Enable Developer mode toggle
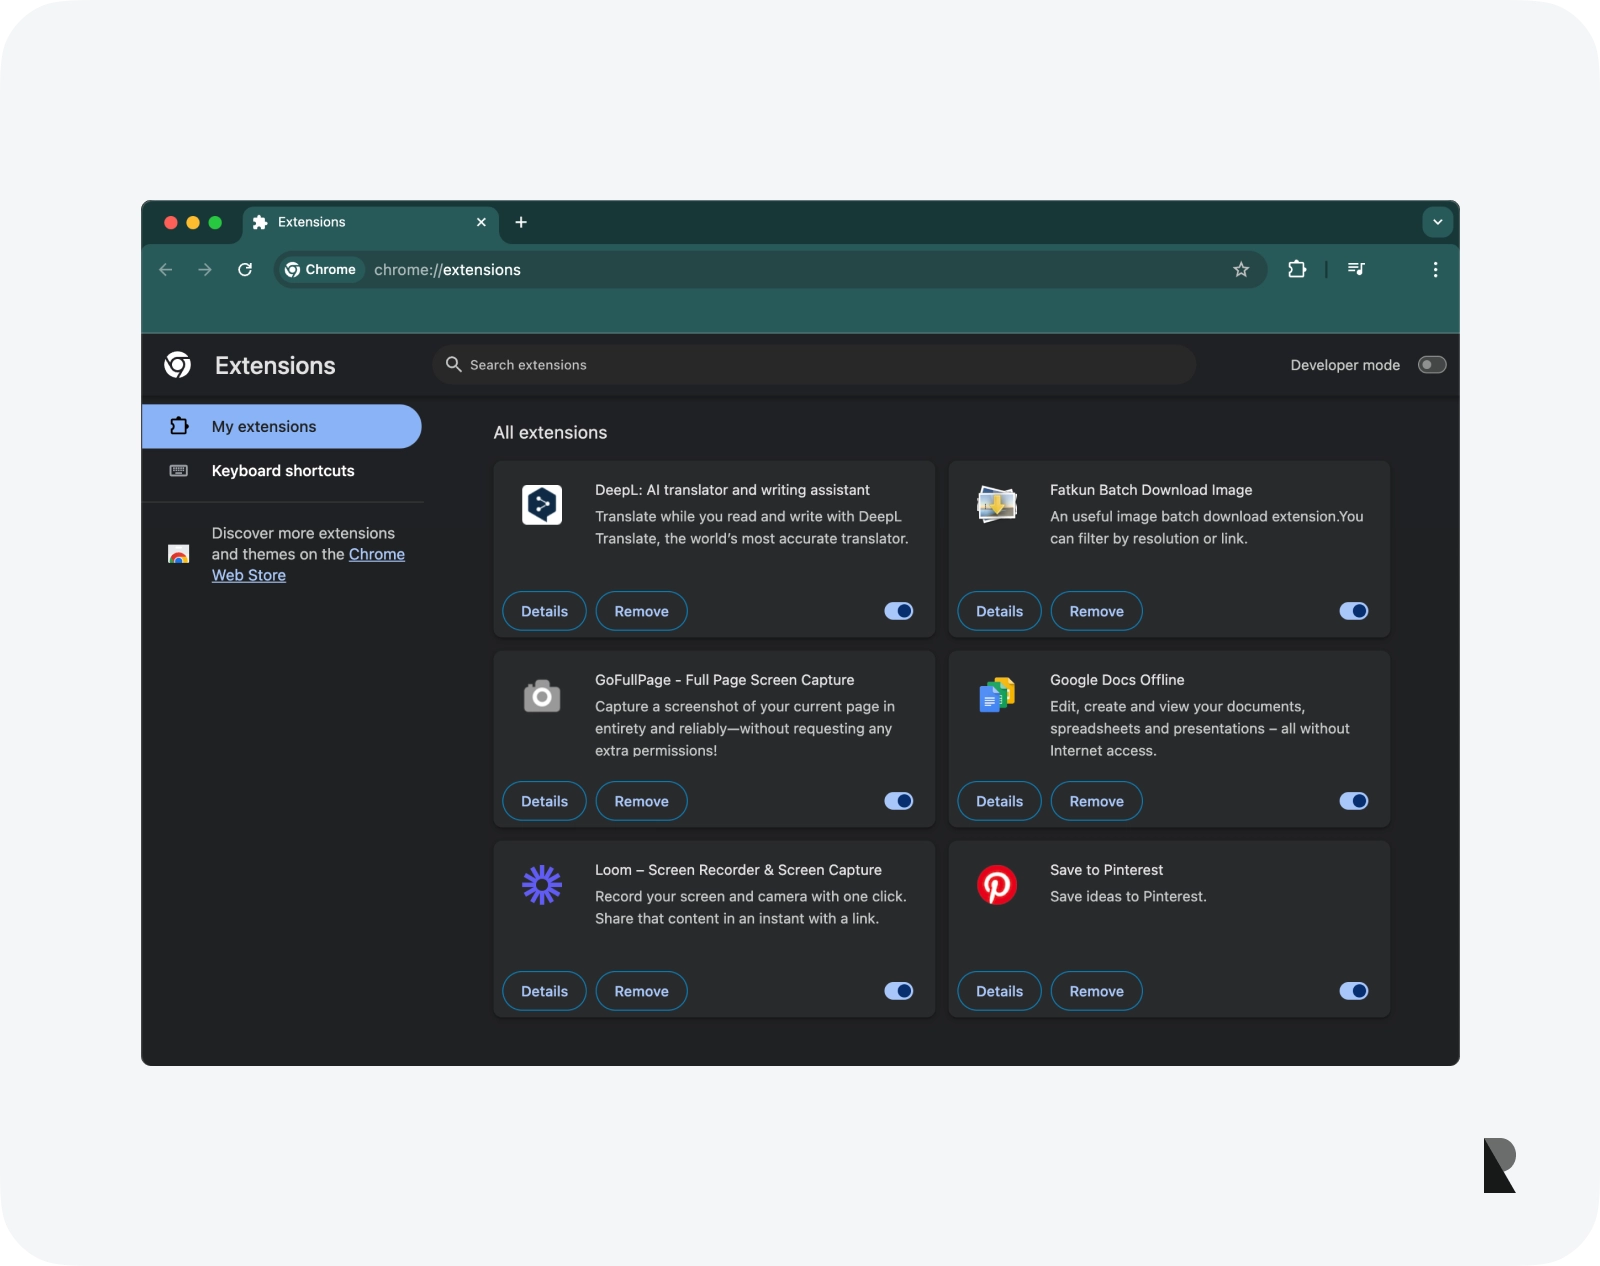1600x1266 pixels. (x=1432, y=365)
